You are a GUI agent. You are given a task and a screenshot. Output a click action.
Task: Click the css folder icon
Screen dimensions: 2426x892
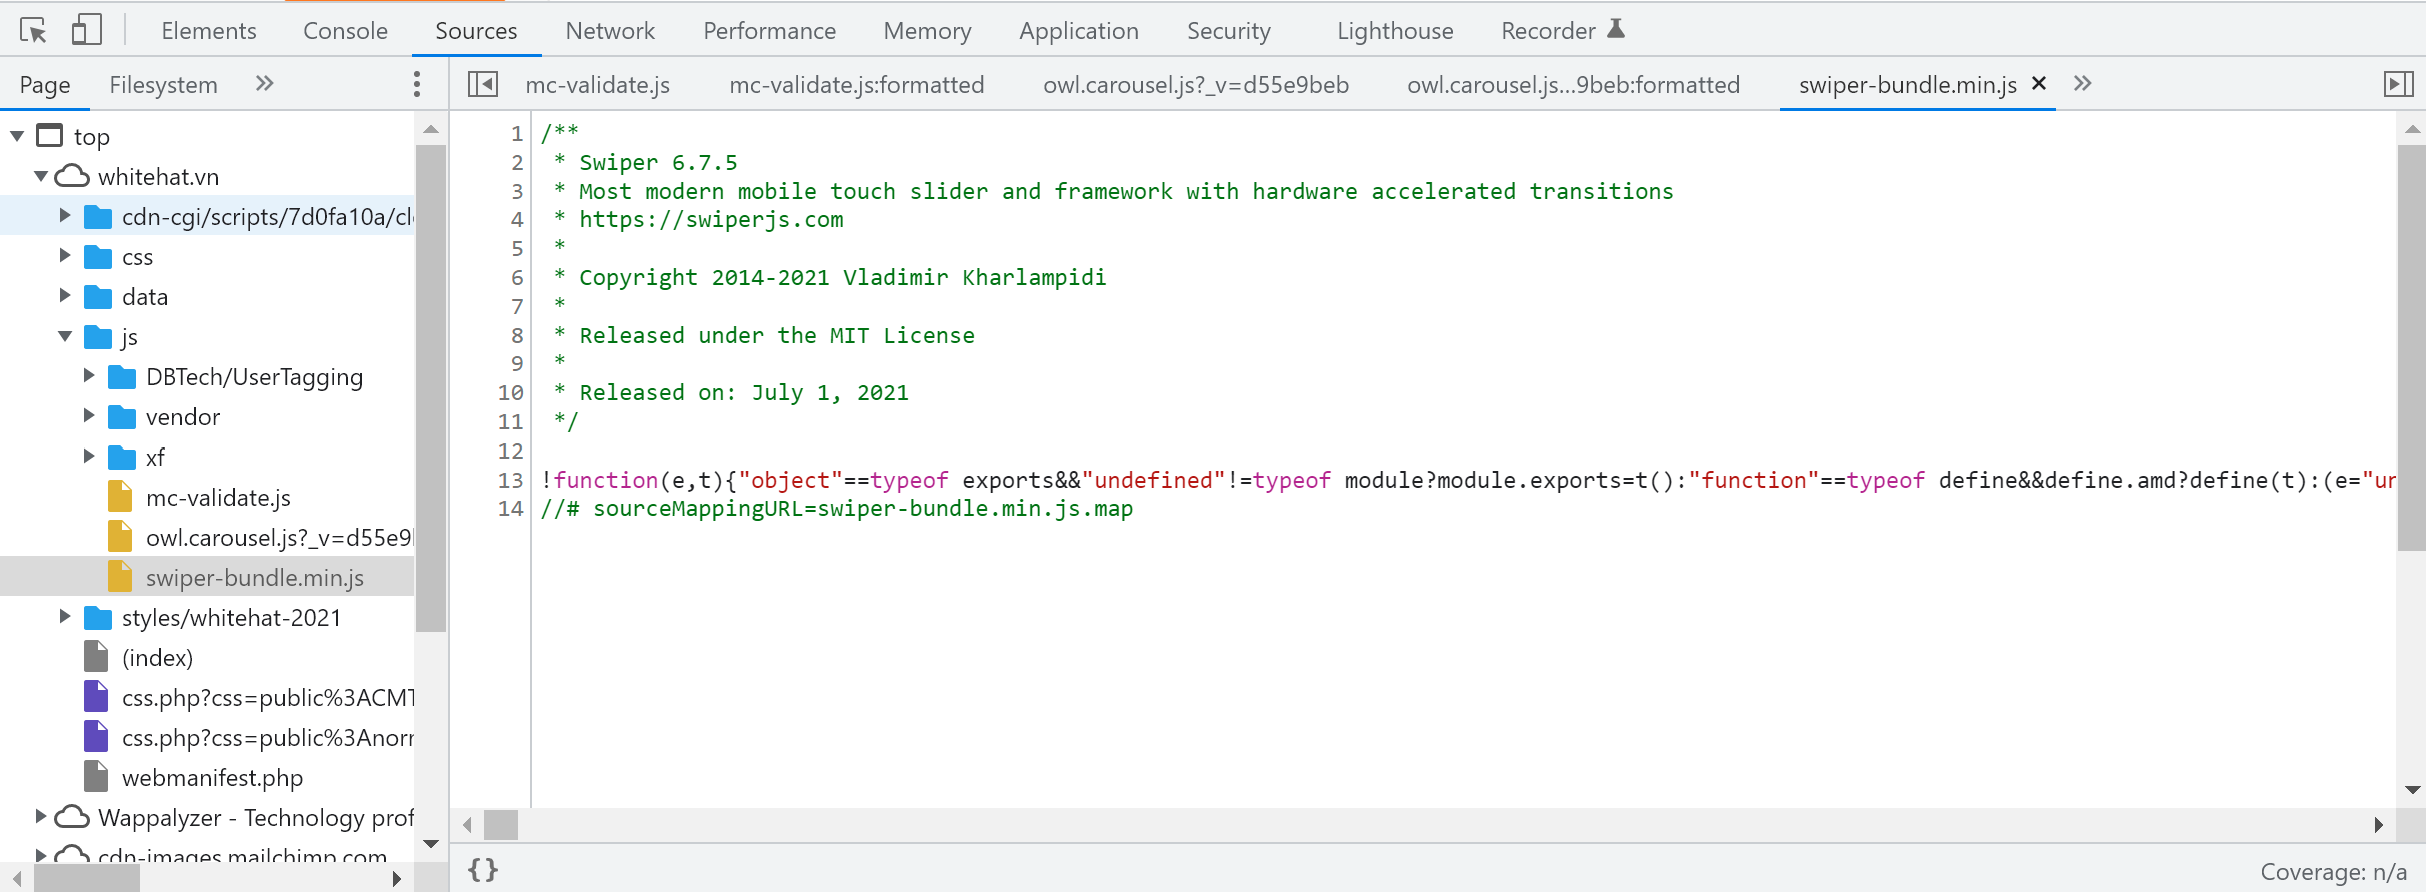click(98, 256)
